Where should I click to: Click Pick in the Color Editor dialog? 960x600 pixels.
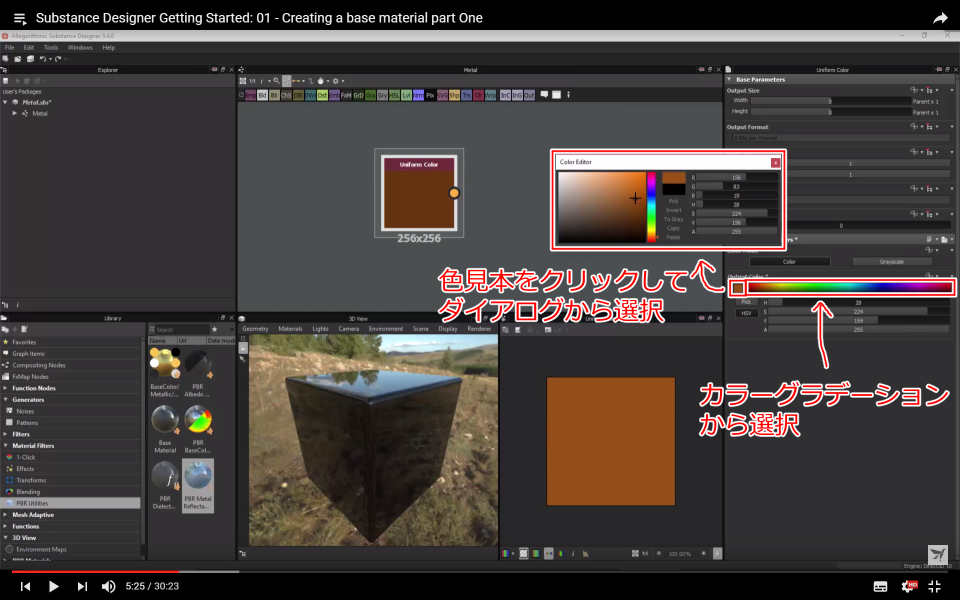point(673,201)
